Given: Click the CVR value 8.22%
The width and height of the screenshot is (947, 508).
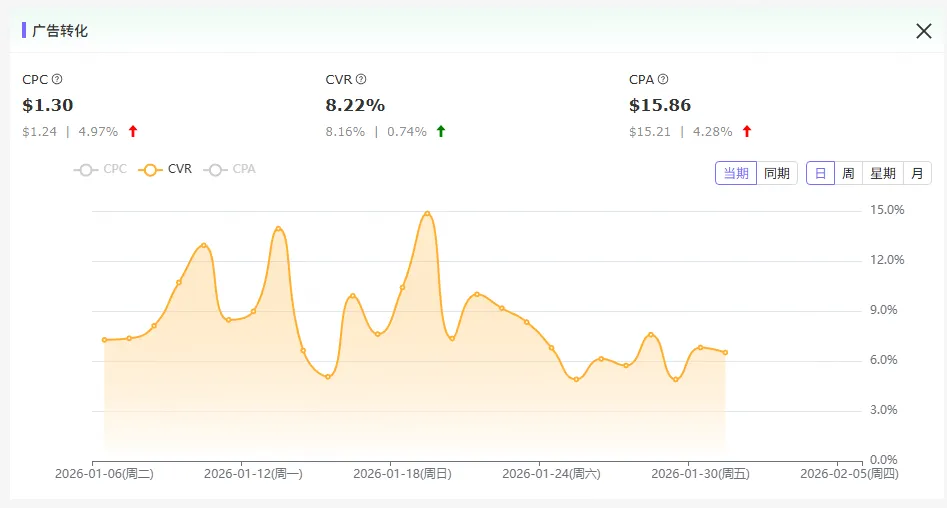Looking at the screenshot, I should click(x=355, y=105).
